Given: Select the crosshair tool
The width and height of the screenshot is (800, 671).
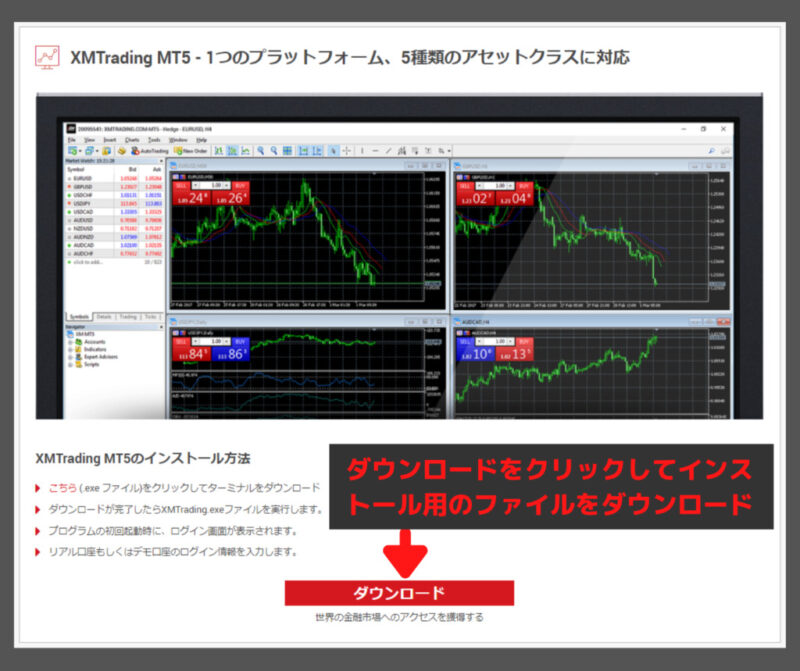Looking at the screenshot, I should (x=346, y=151).
